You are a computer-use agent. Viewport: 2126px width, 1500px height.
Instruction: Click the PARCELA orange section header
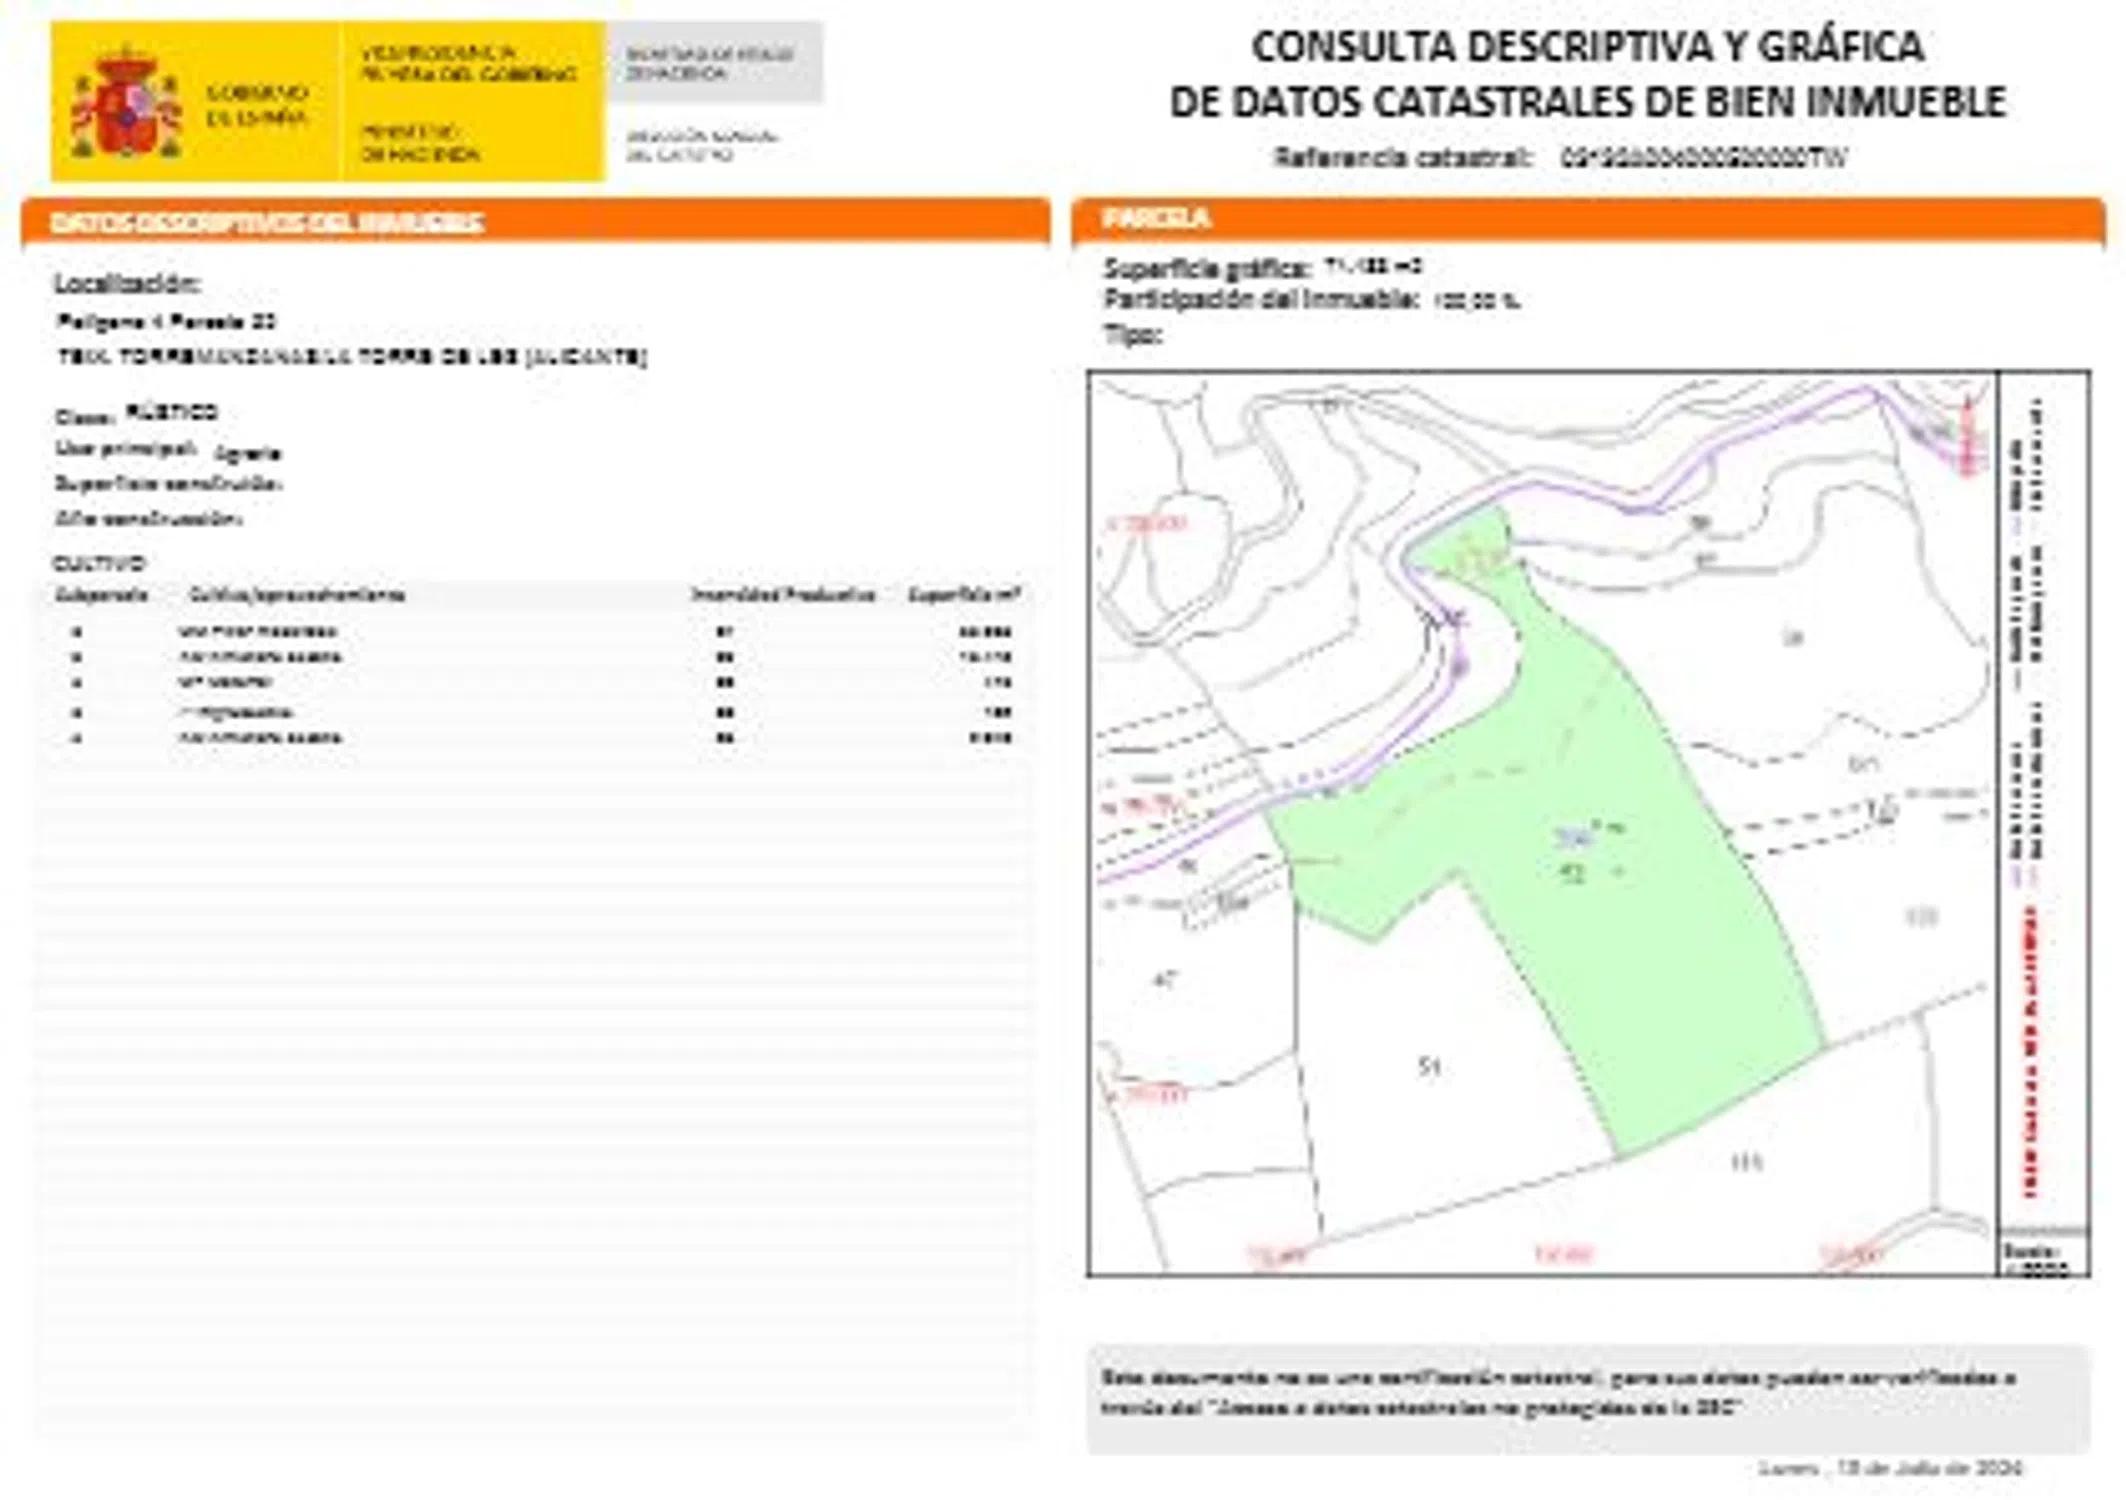click(1156, 219)
